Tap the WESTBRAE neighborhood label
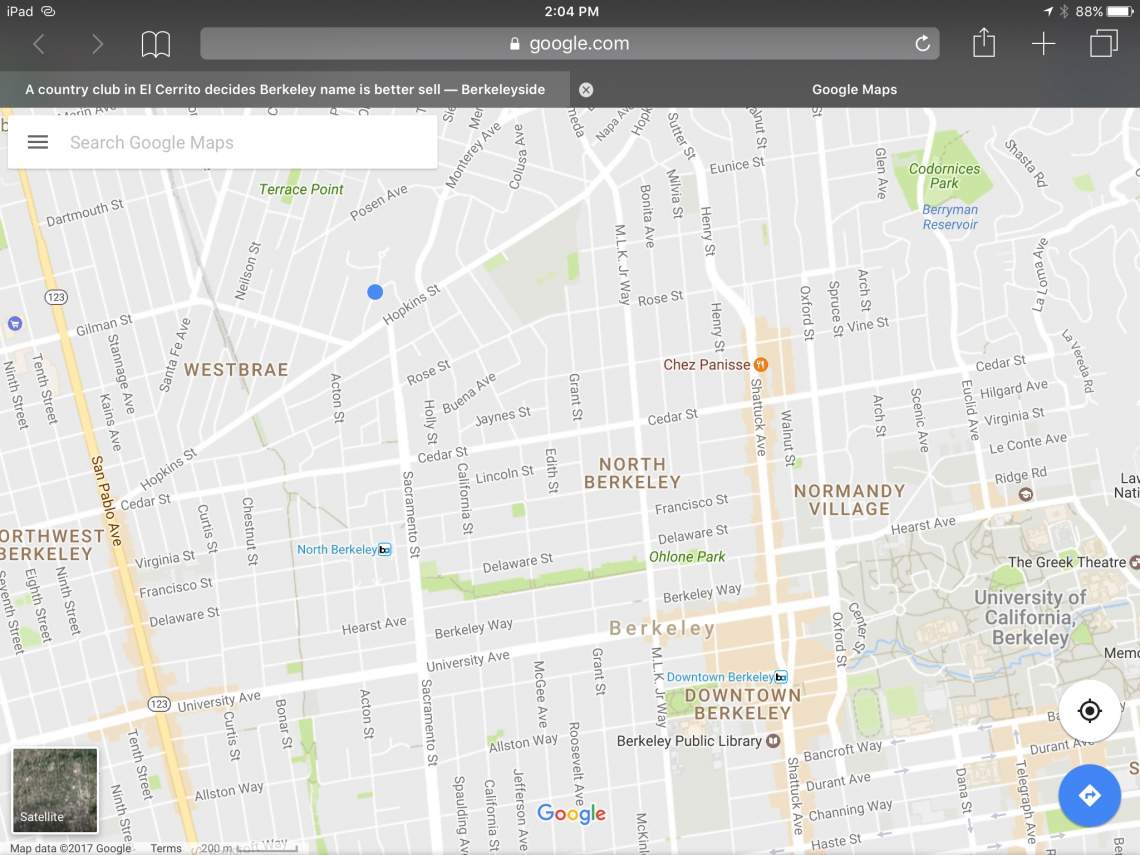 click(236, 369)
